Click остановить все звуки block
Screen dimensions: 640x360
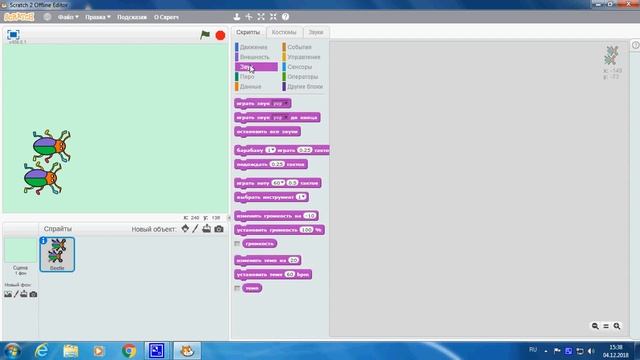click(x=267, y=131)
